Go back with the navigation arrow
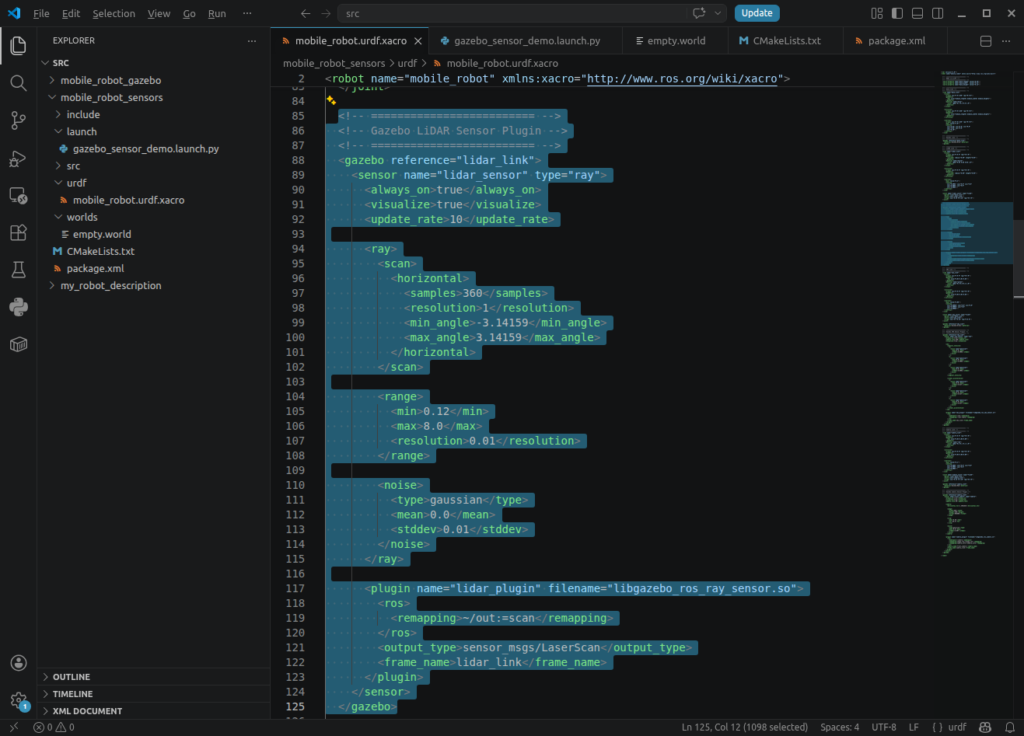Viewport: 1024px width, 736px height. [x=306, y=13]
